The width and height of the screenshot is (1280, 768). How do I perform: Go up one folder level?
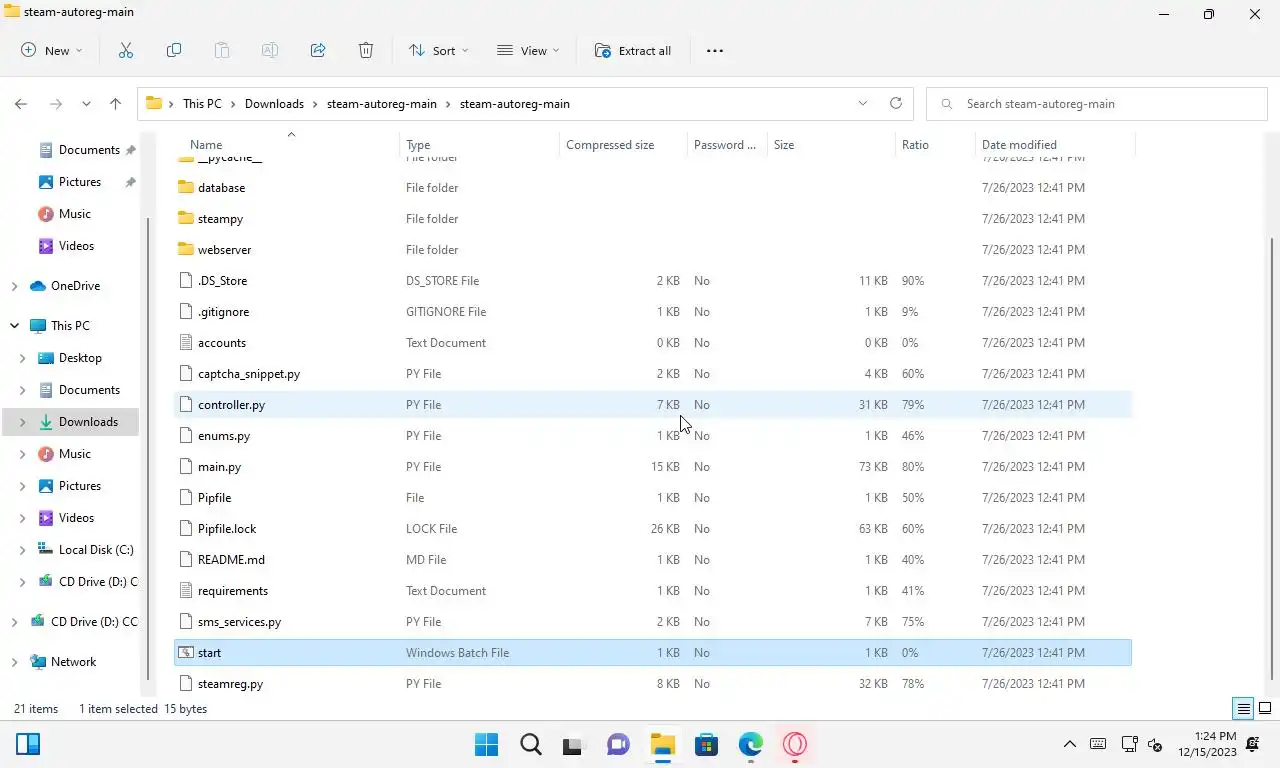115,104
